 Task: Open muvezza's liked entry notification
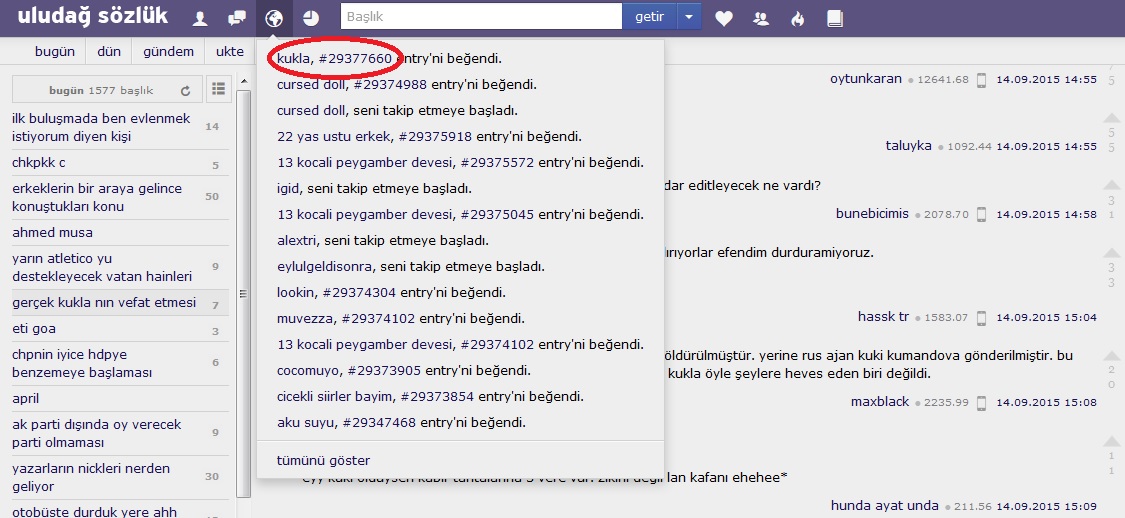400,319
